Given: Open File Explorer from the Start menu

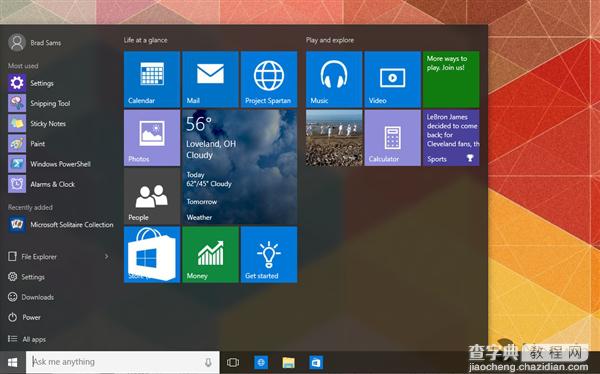Looking at the screenshot, I should 33,256.
